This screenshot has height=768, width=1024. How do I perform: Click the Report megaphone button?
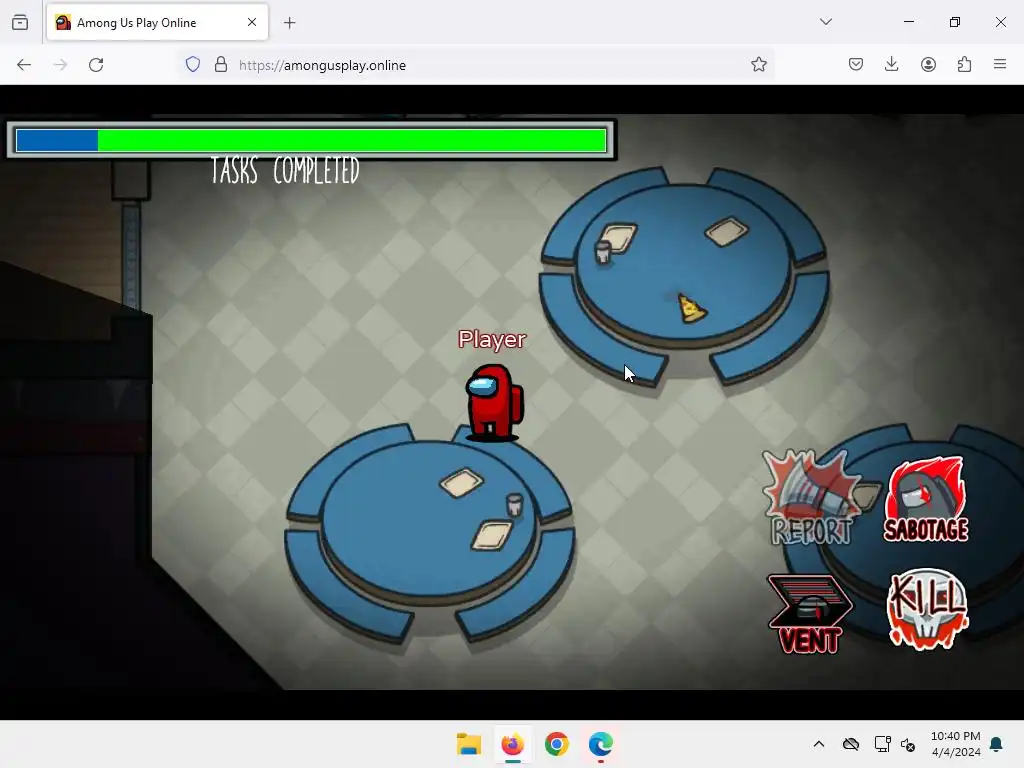(x=812, y=498)
